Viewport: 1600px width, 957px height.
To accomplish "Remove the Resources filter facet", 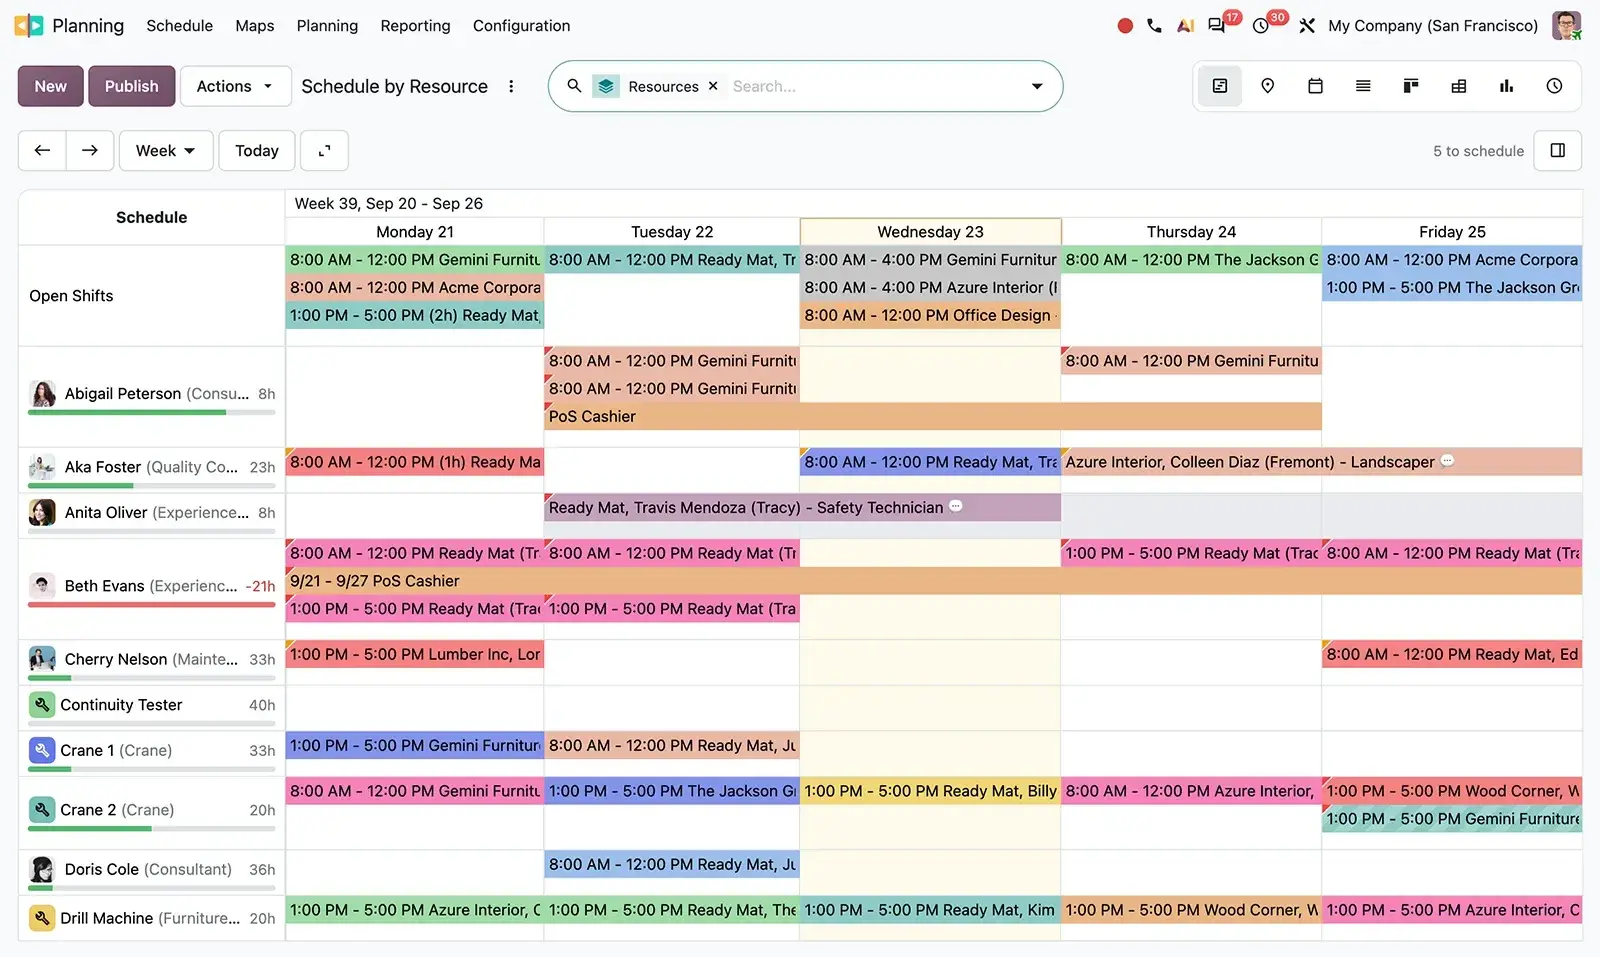I will coord(713,86).
